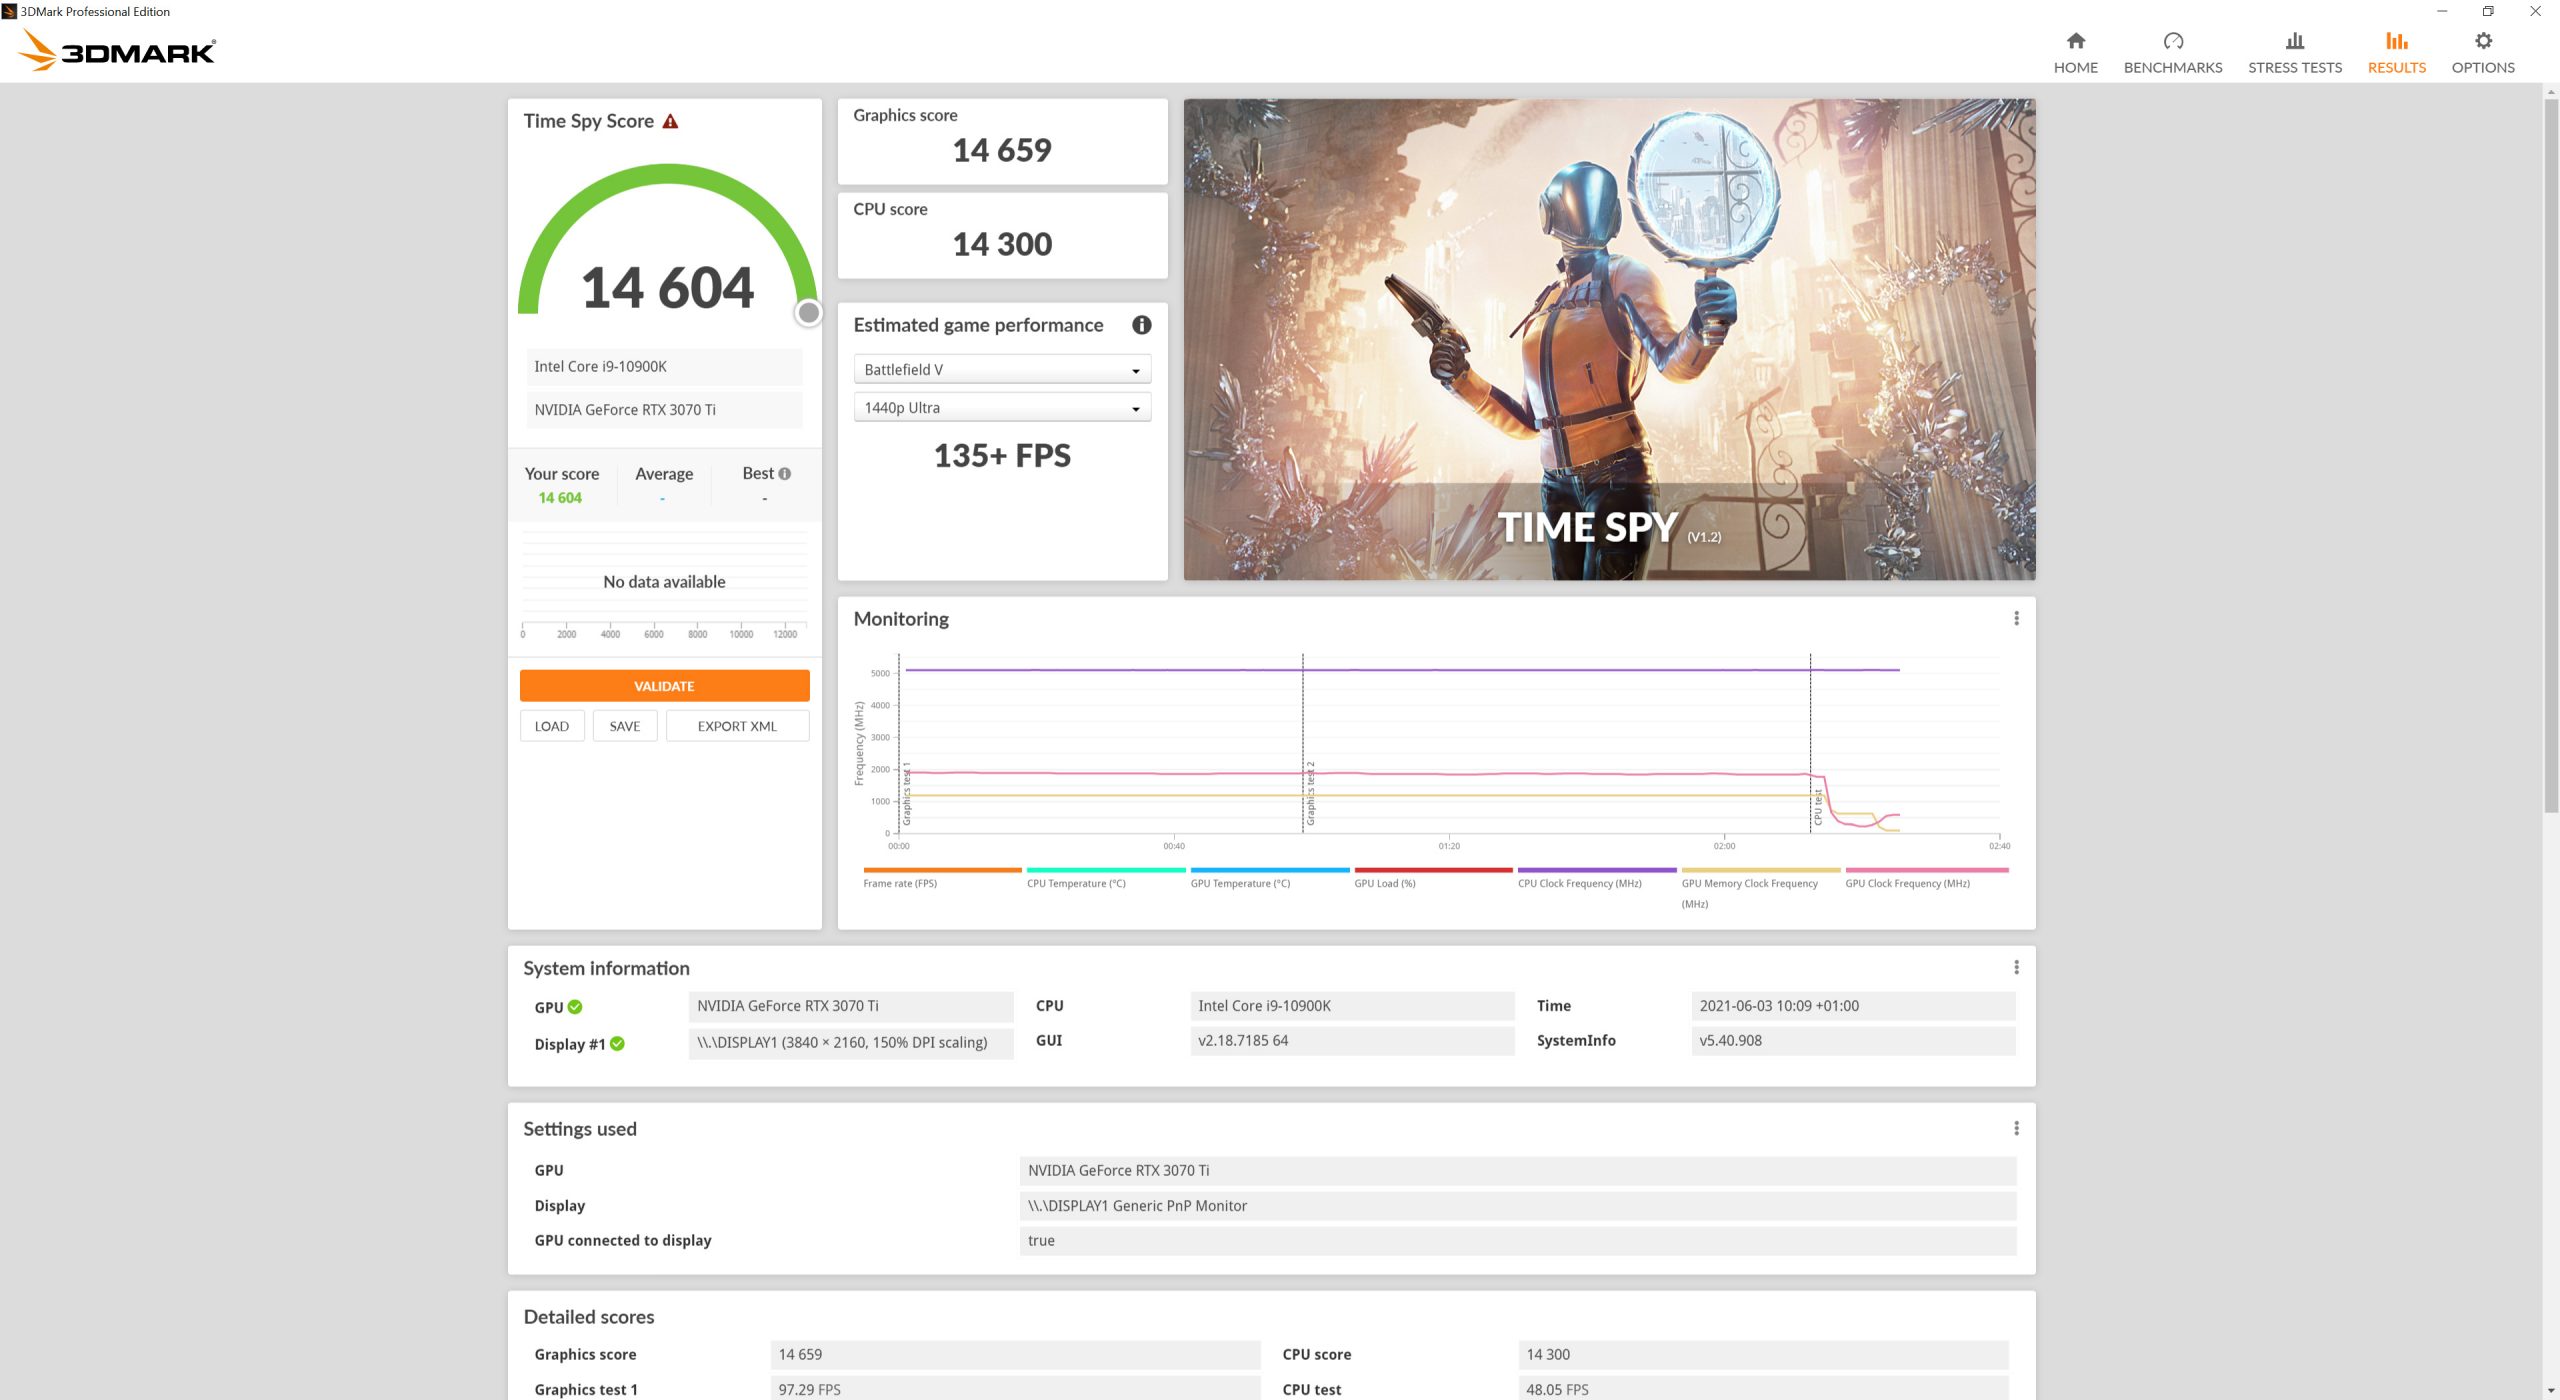Go to the Benchmarks tab
The height and width of the screenshot is (1400, 2560).
pos(2172,52)
